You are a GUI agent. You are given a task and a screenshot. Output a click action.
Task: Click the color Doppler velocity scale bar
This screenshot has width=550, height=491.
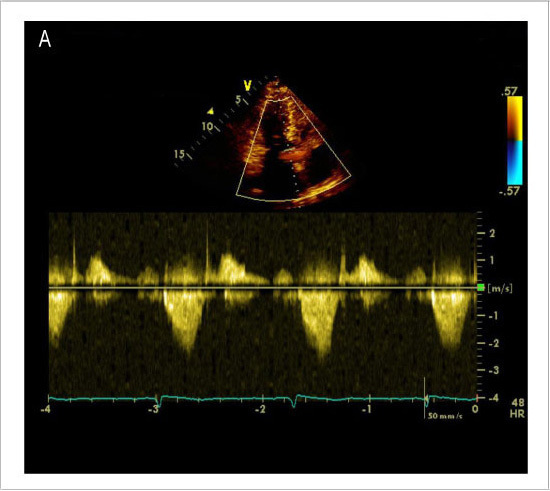515,140
